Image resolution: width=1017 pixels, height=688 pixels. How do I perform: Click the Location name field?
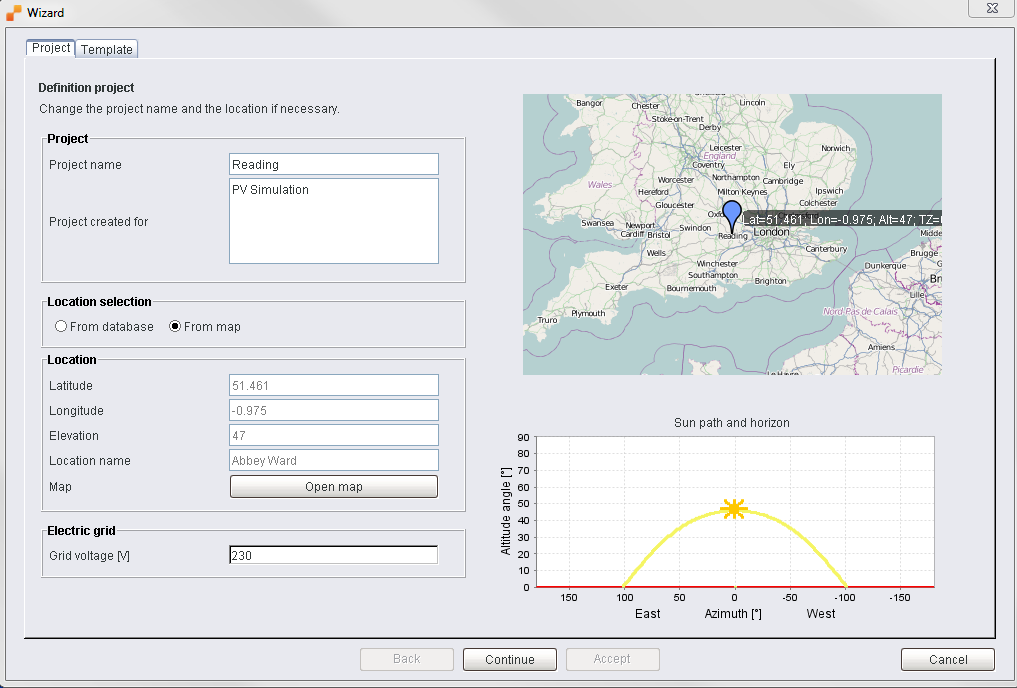coord(333,461)
